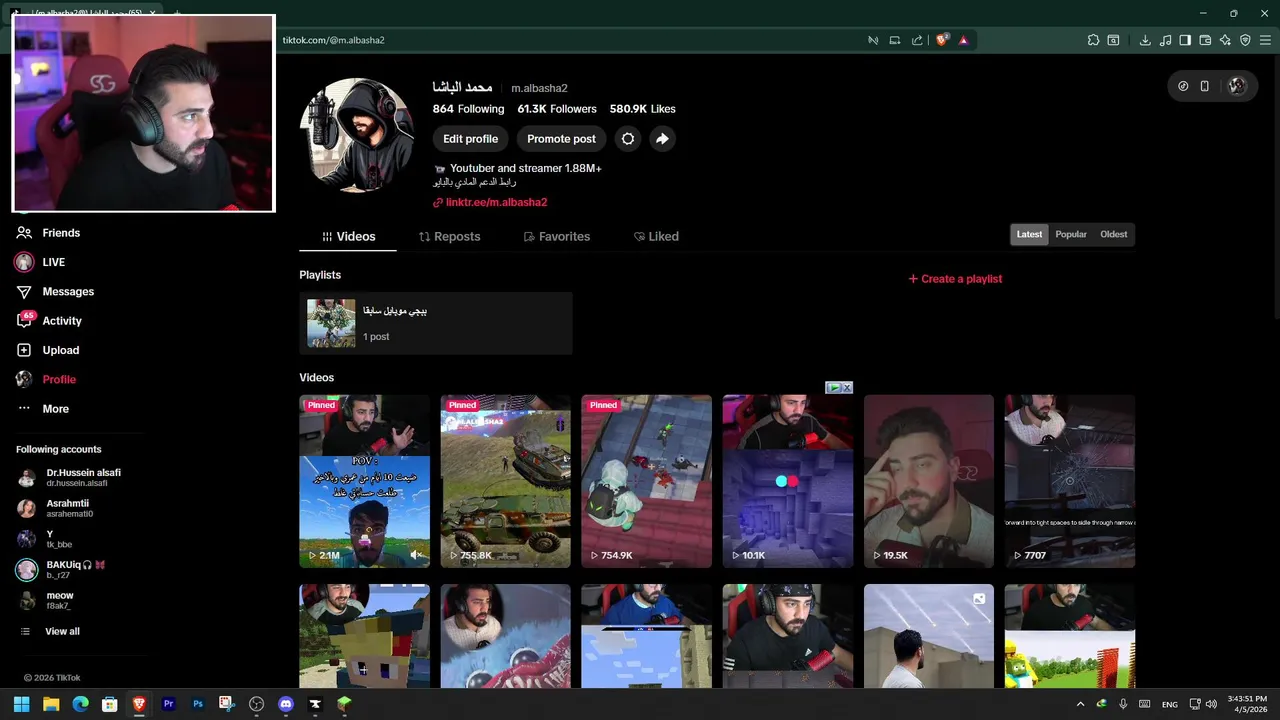Sort videos by Oldest
The width and height of the screenshot is (1280, 720).
[x=1114, y=235]
